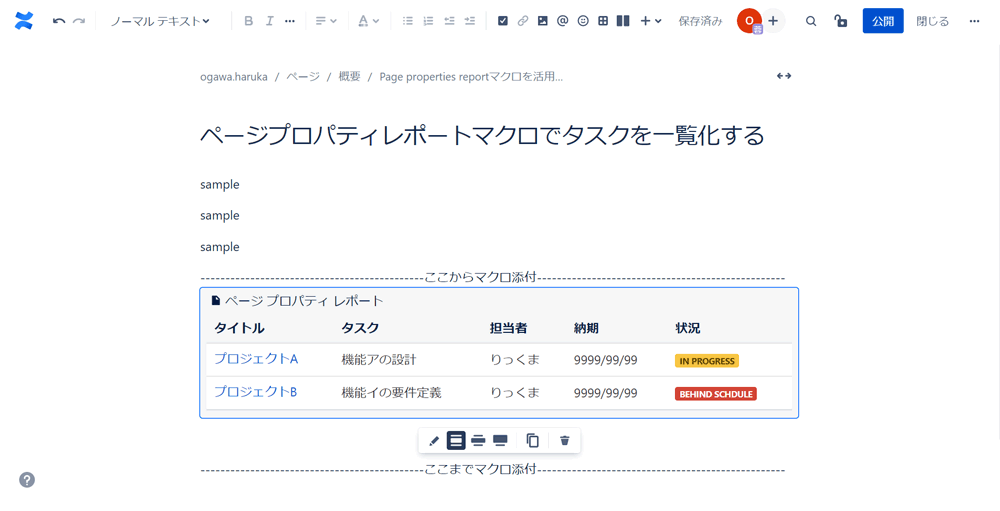Toggle italic formatting
Viewport: 1000px width, 511px height.
269,21
